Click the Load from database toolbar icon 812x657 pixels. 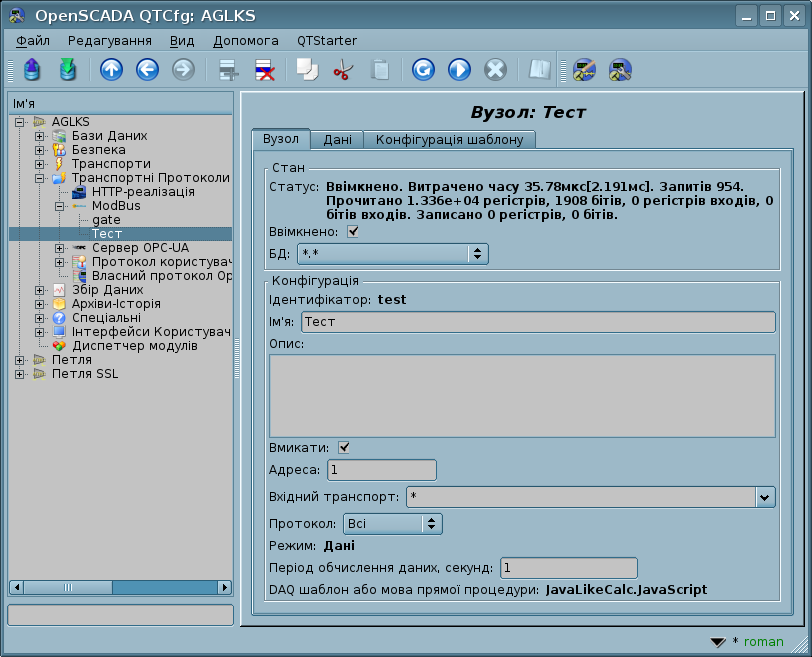click(x=32, y=70)
